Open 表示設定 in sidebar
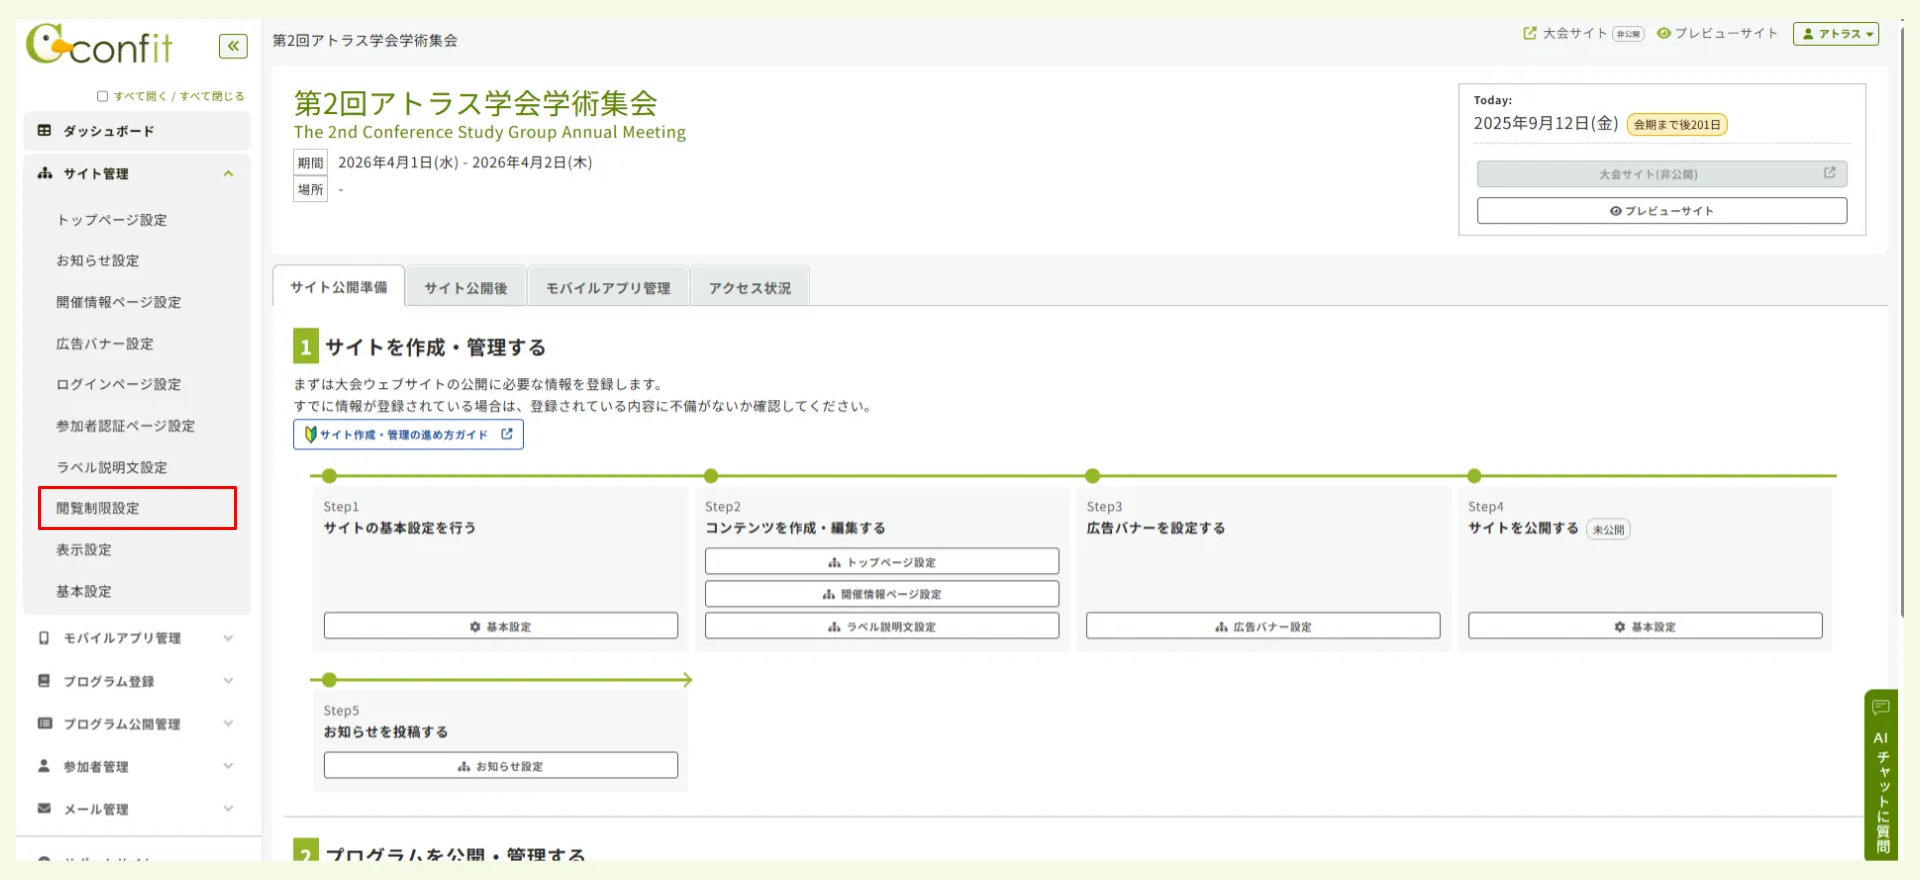 coord(83,550)
